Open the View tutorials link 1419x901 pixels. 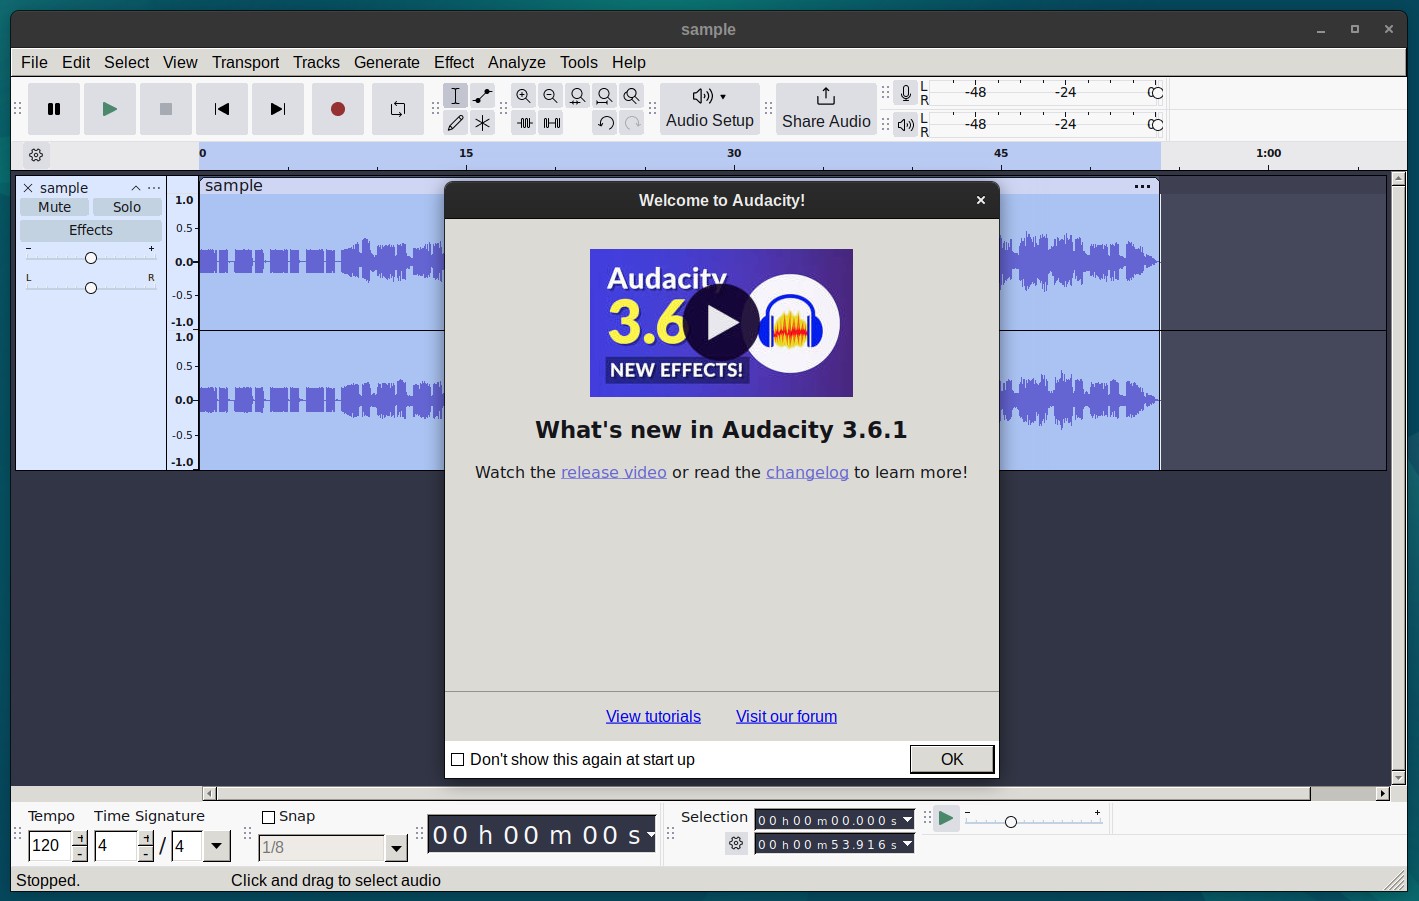pos(653,716)
